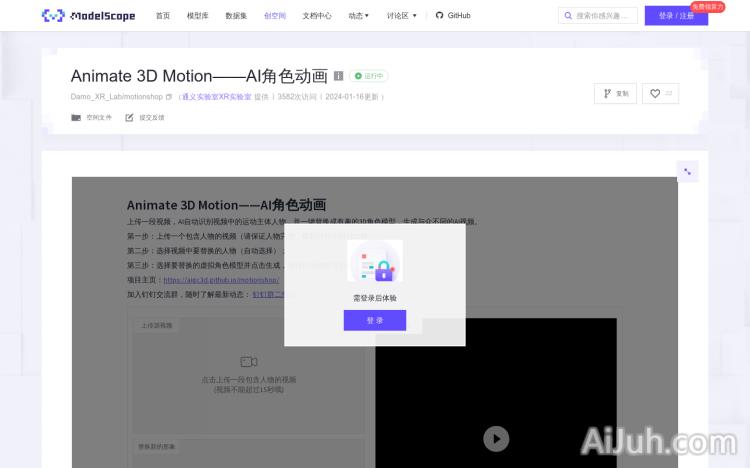Click the 点击上传一段包含人物的视频 upload text
The height and width of the screenshot is (468, 750).
(249, 379)
